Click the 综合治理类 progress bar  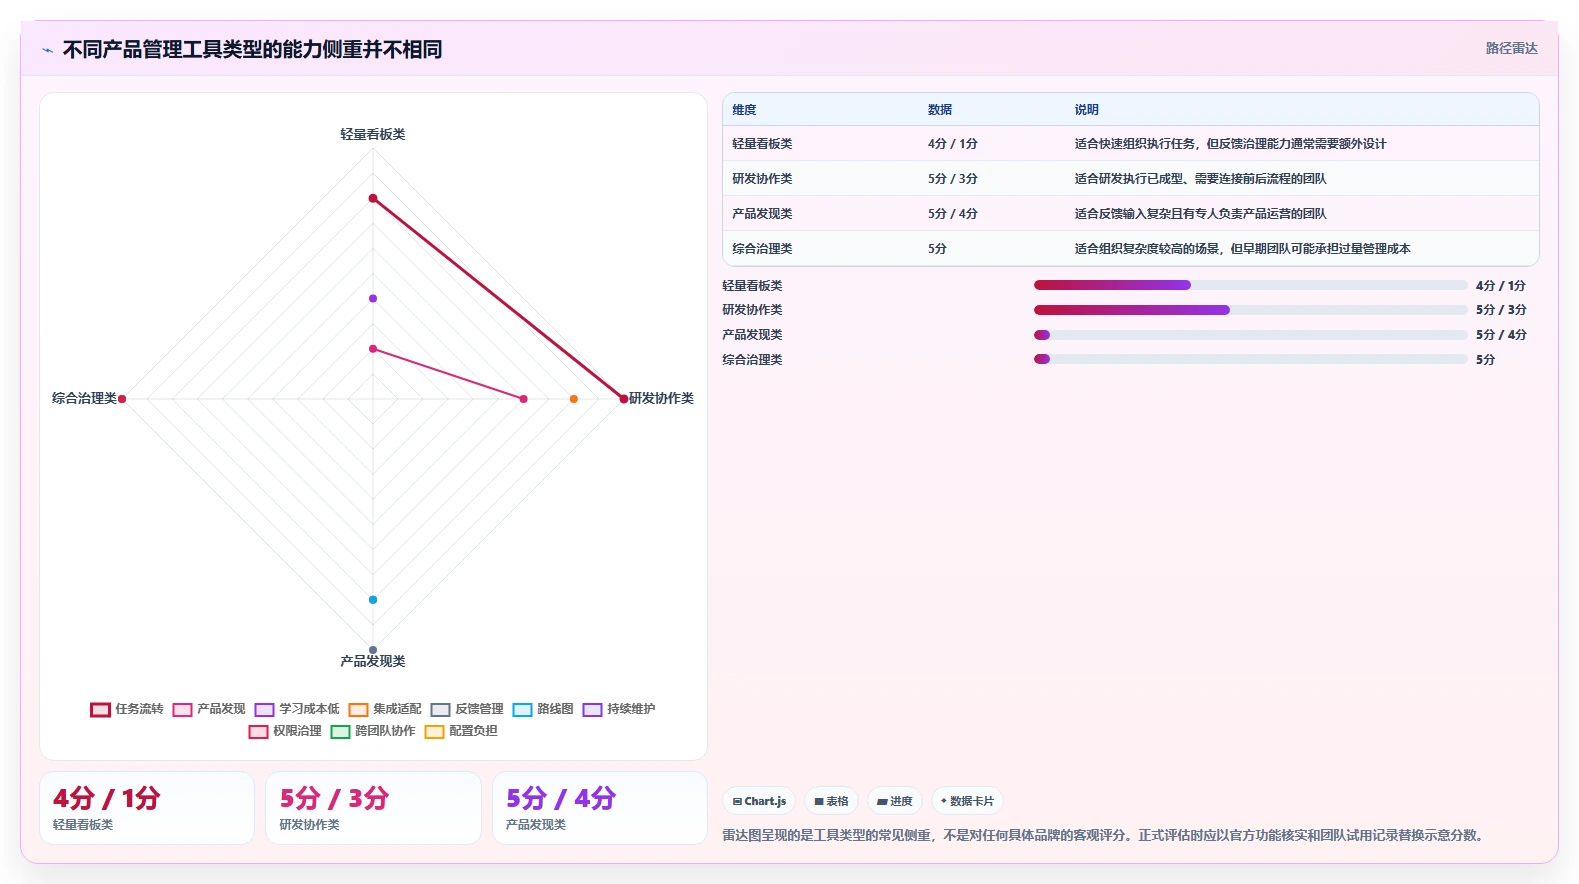[1251, 359]
